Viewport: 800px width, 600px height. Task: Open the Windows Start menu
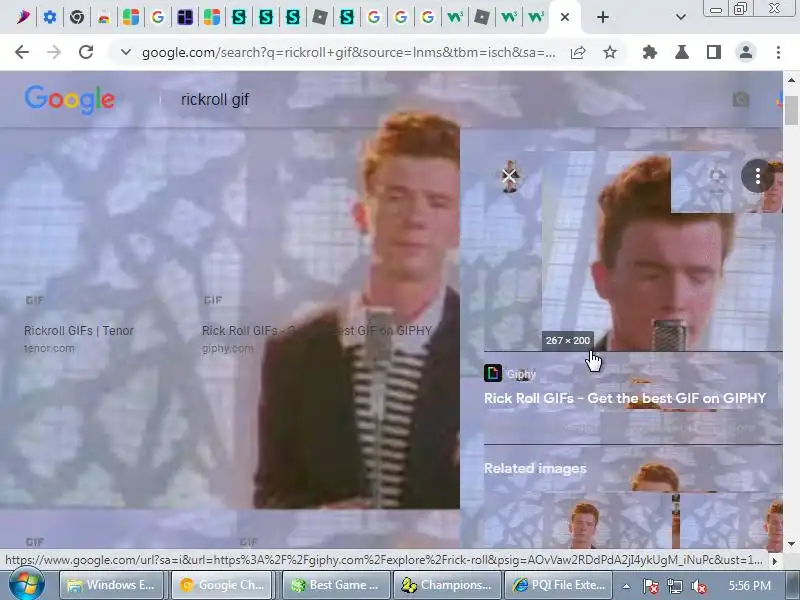26,585
